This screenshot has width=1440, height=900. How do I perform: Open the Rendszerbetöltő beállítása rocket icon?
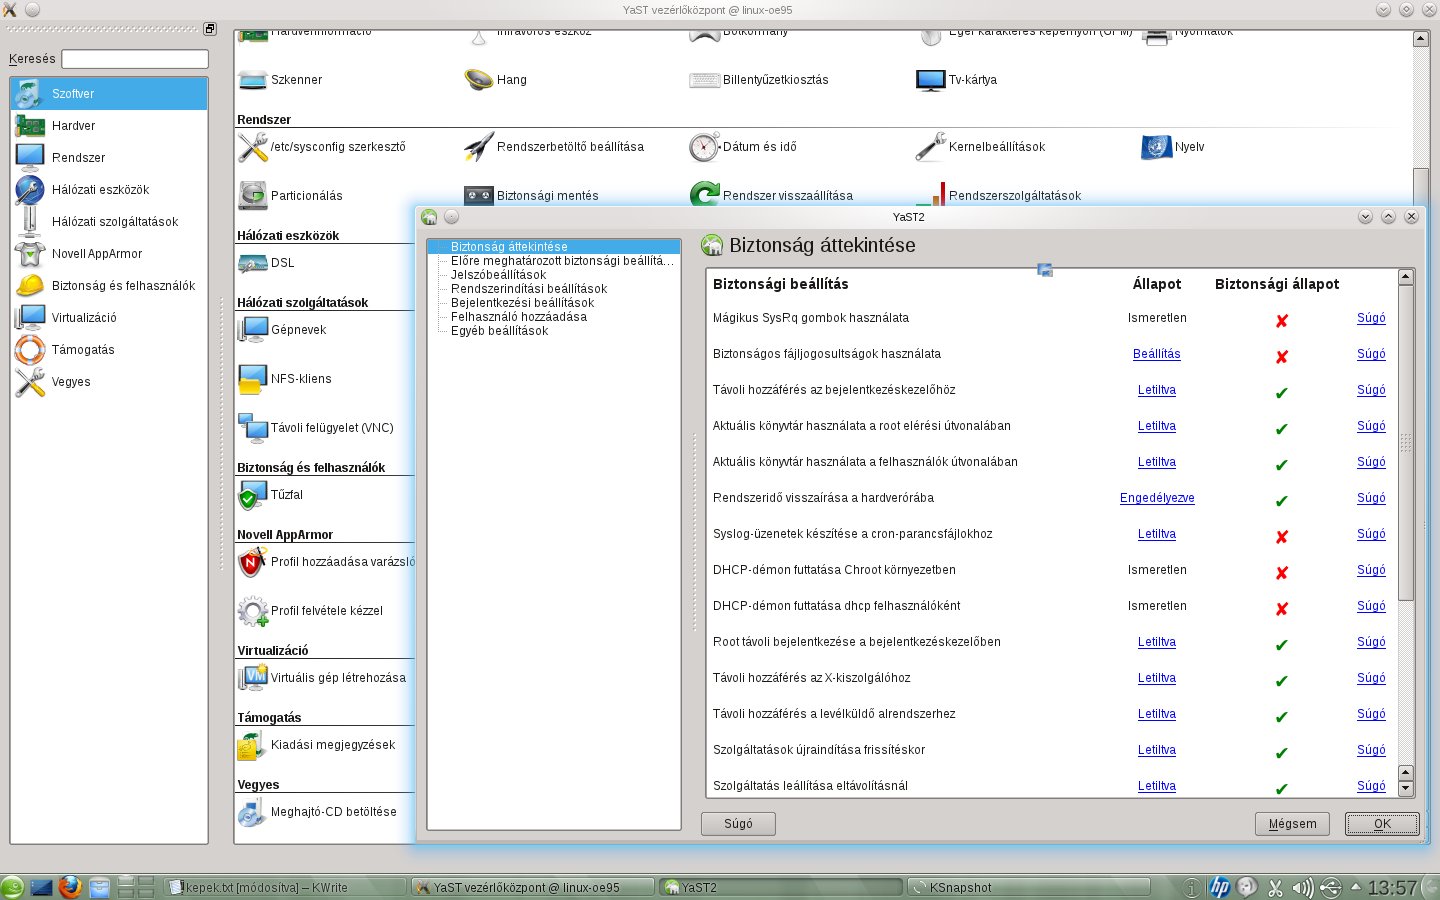tap(479, 147)
